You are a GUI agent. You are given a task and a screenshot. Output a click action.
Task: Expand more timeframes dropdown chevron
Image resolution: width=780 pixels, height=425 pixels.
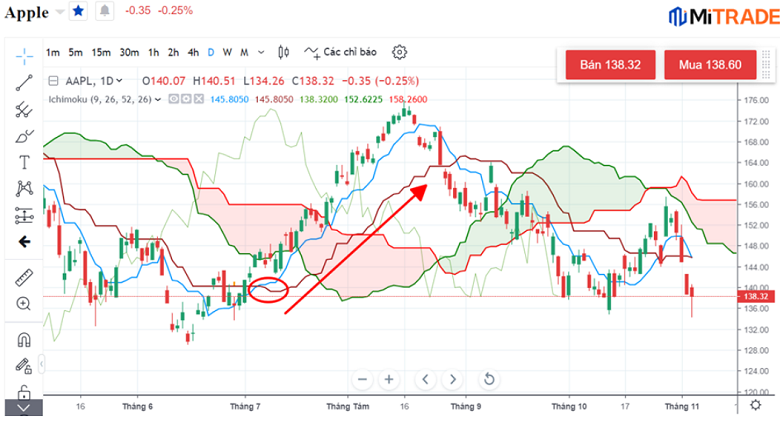[261, 52]
